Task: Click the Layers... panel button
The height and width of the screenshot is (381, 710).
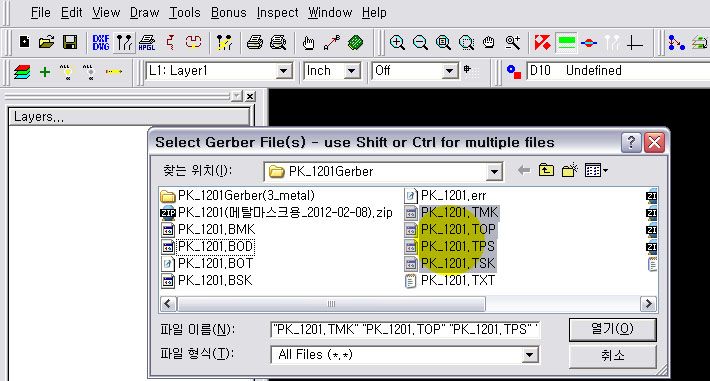Action: pos(129,117)
